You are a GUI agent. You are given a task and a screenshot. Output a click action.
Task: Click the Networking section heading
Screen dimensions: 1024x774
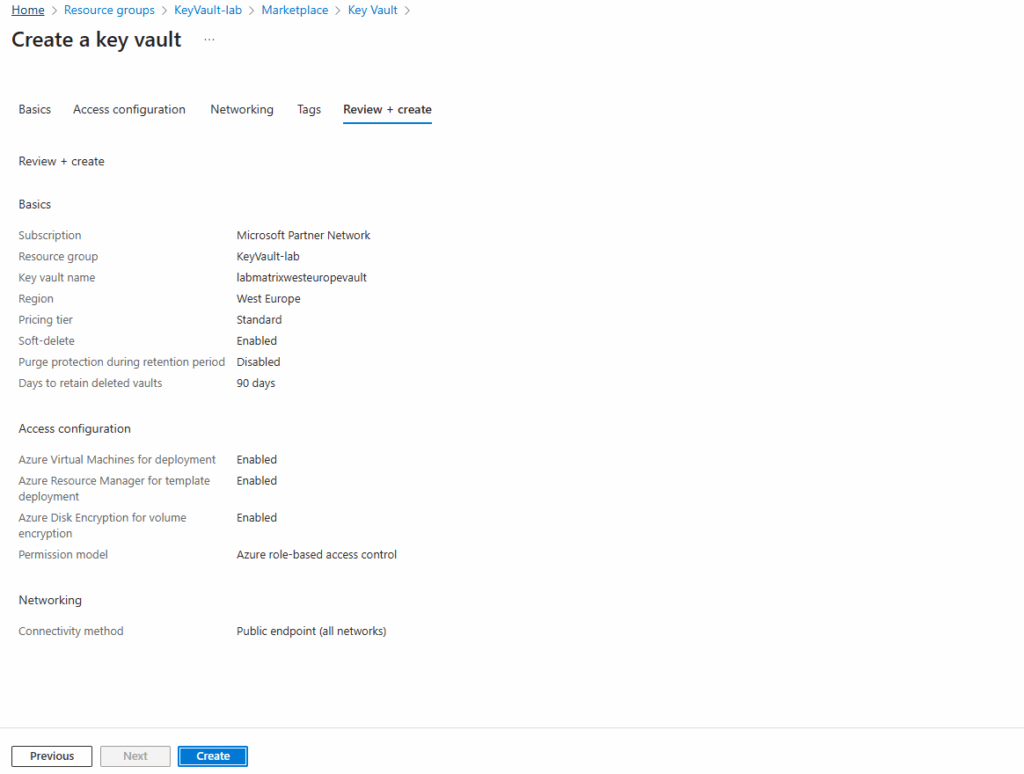coord(50,600)
